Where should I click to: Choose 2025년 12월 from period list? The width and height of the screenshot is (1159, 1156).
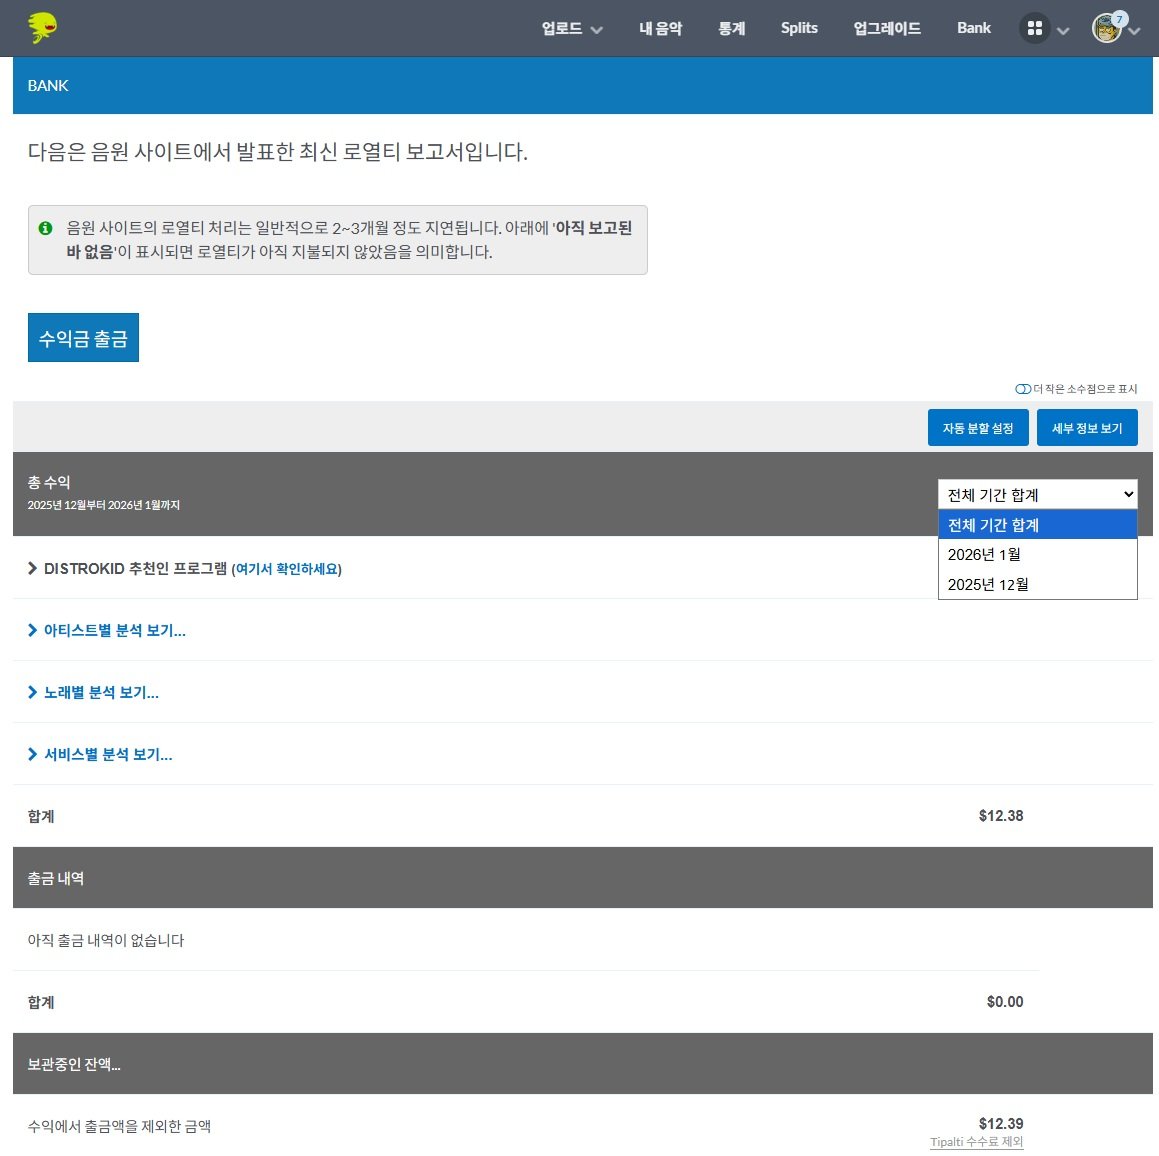tap(1037, 584)
